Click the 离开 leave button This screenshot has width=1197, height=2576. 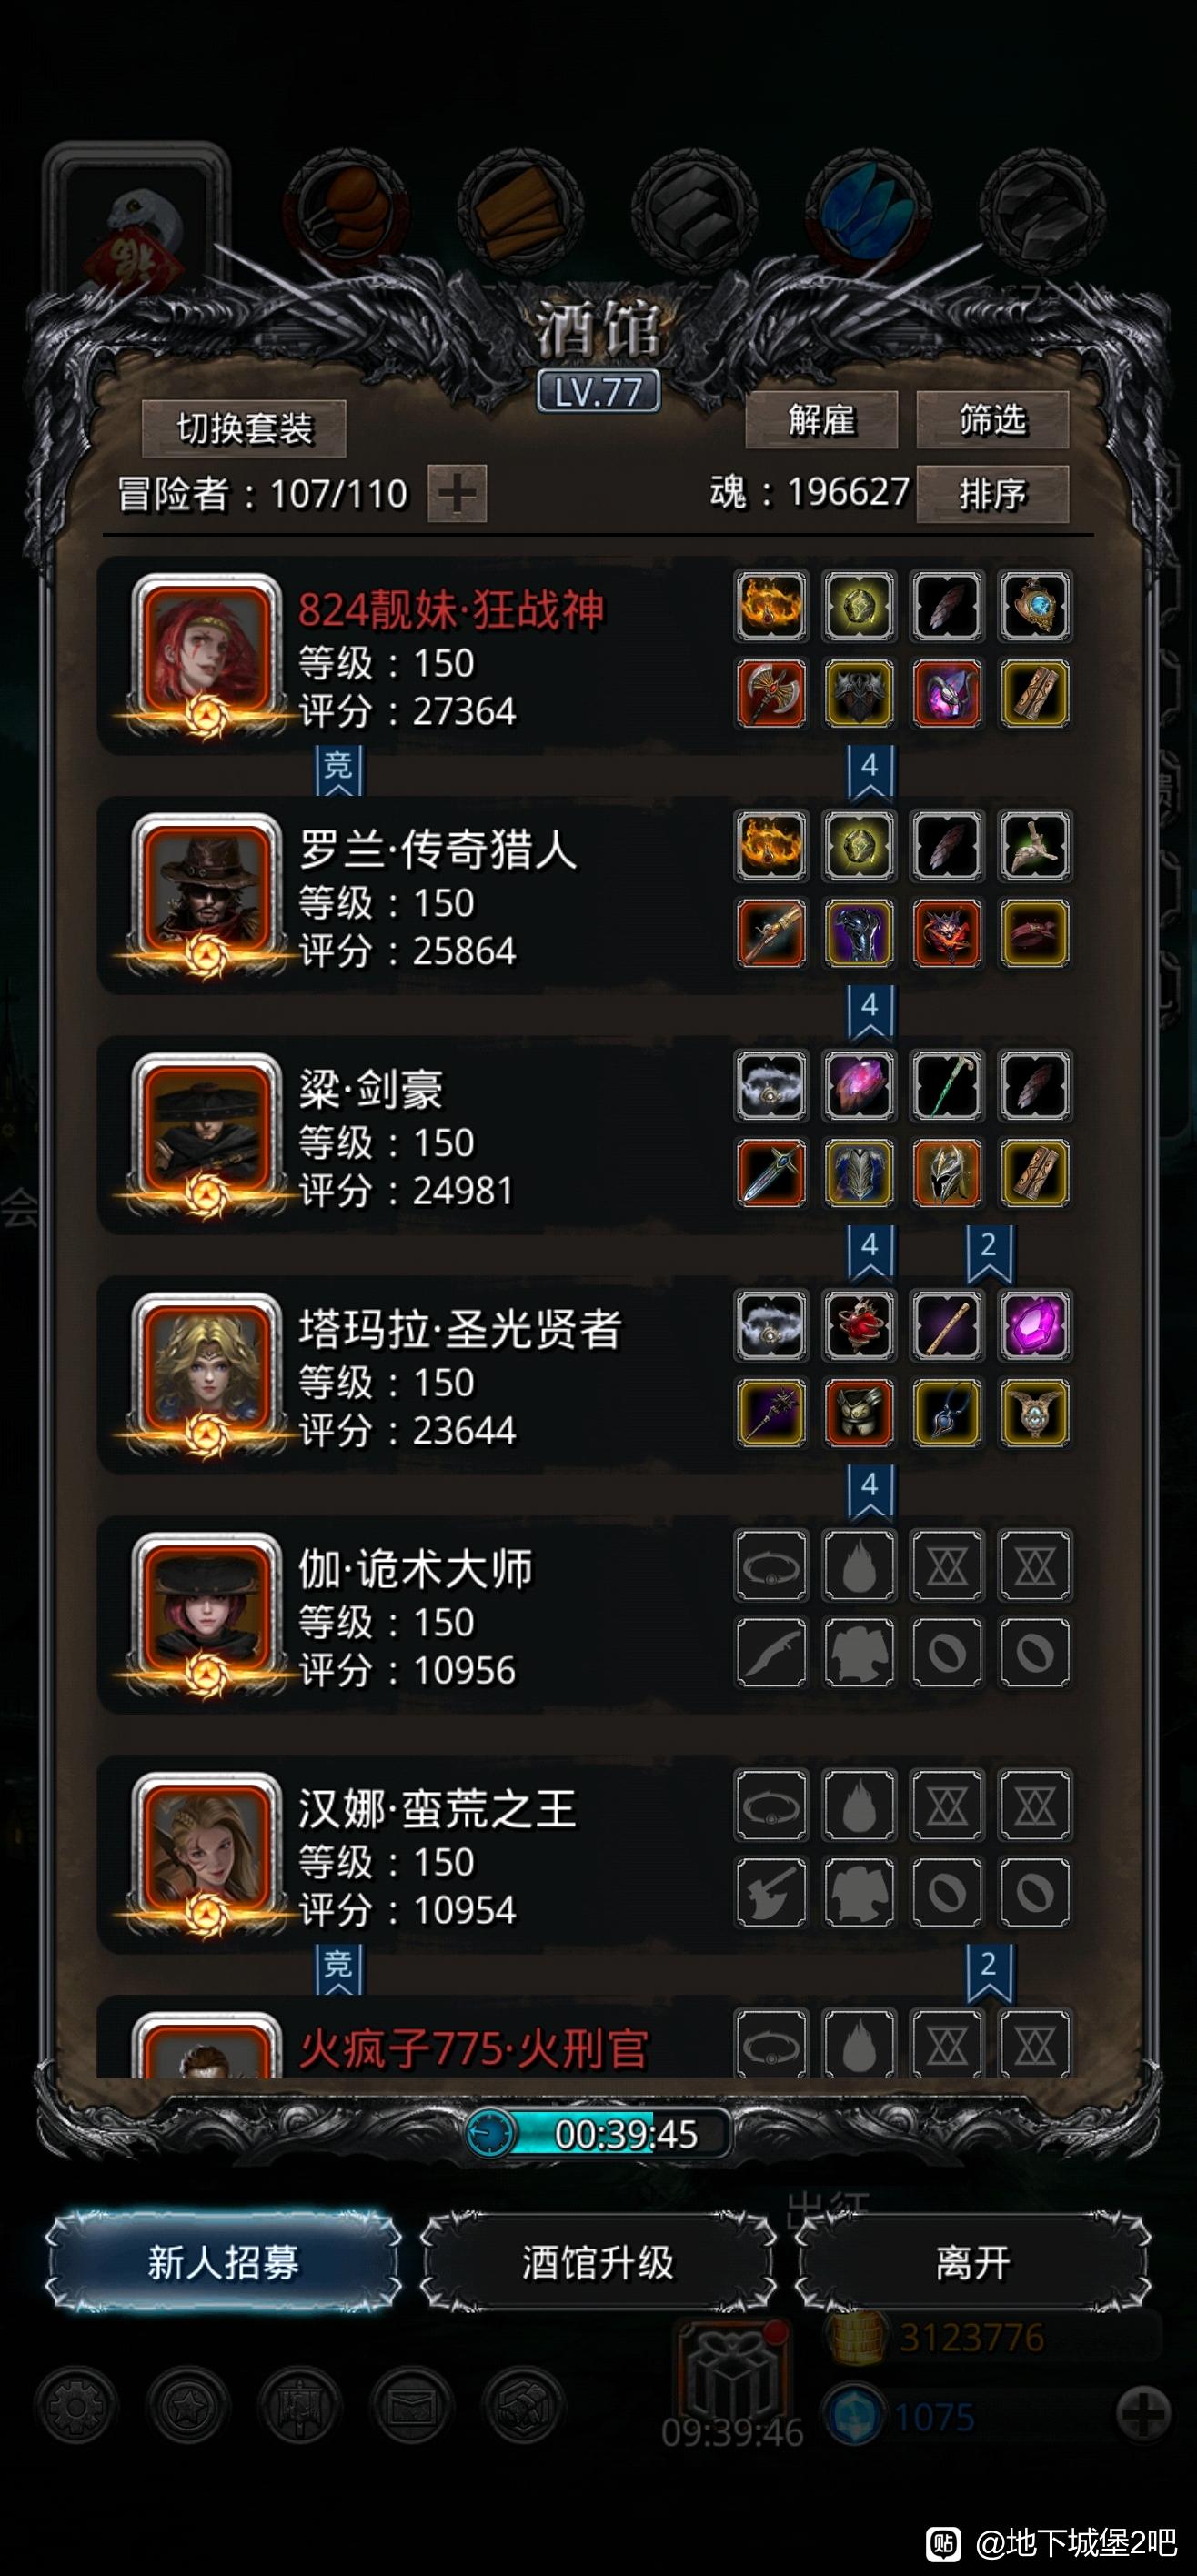[x=973, y=2262]
